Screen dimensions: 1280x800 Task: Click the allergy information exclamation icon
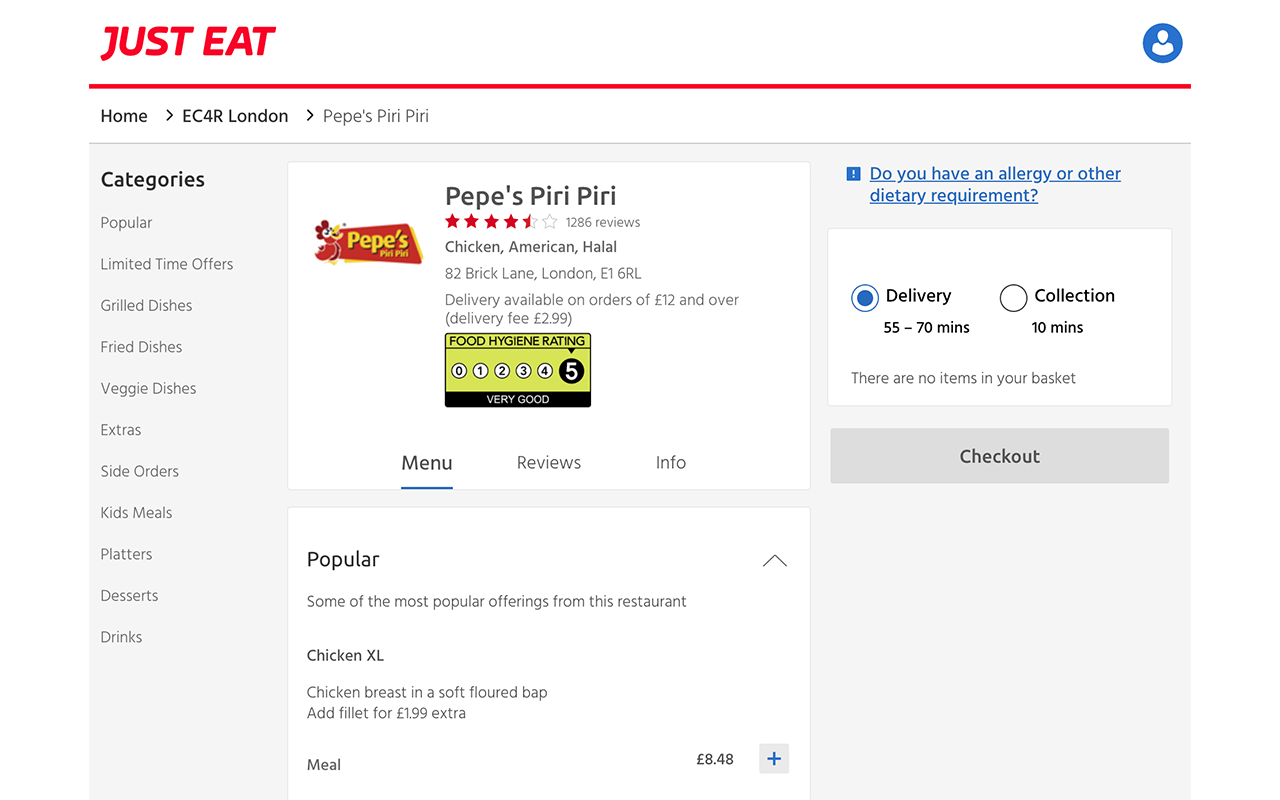point(853,174)
